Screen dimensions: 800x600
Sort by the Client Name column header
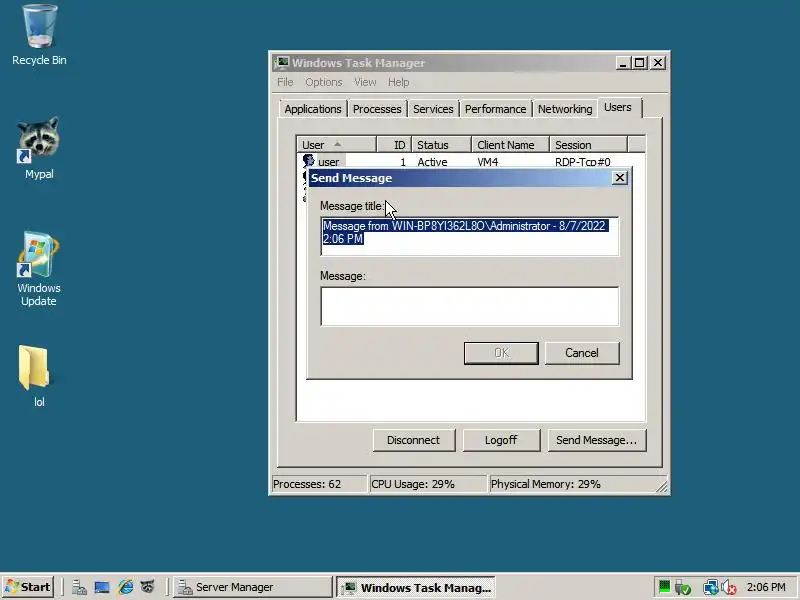510,145
